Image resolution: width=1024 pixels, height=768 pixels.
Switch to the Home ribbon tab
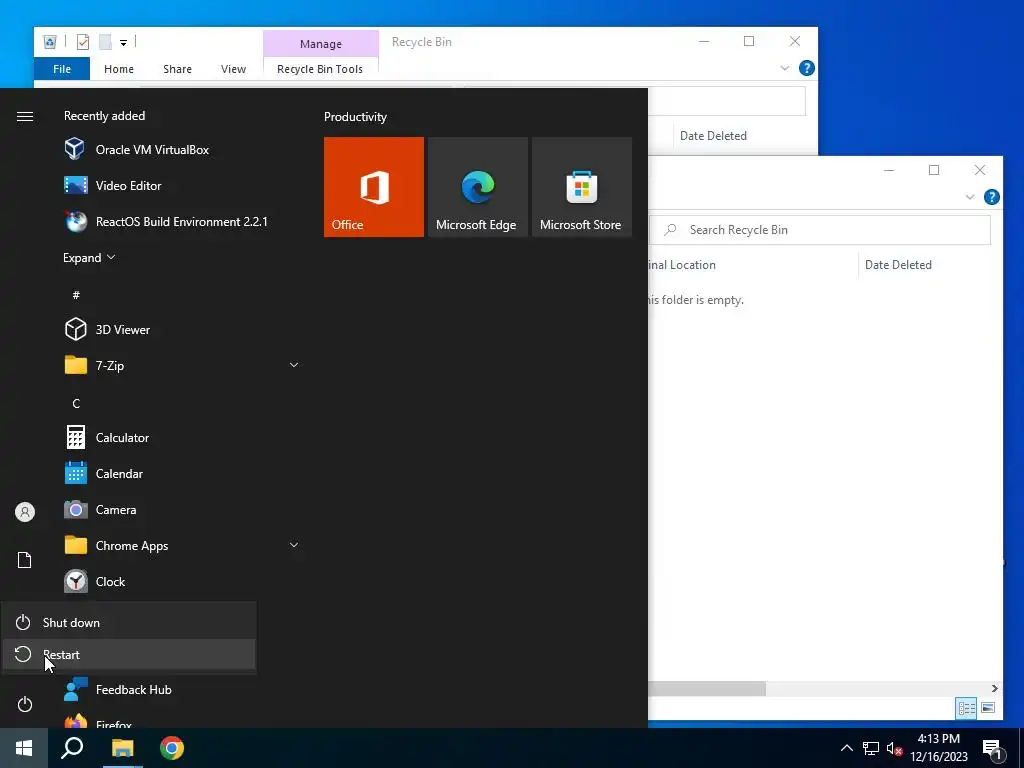click(119, 69)
